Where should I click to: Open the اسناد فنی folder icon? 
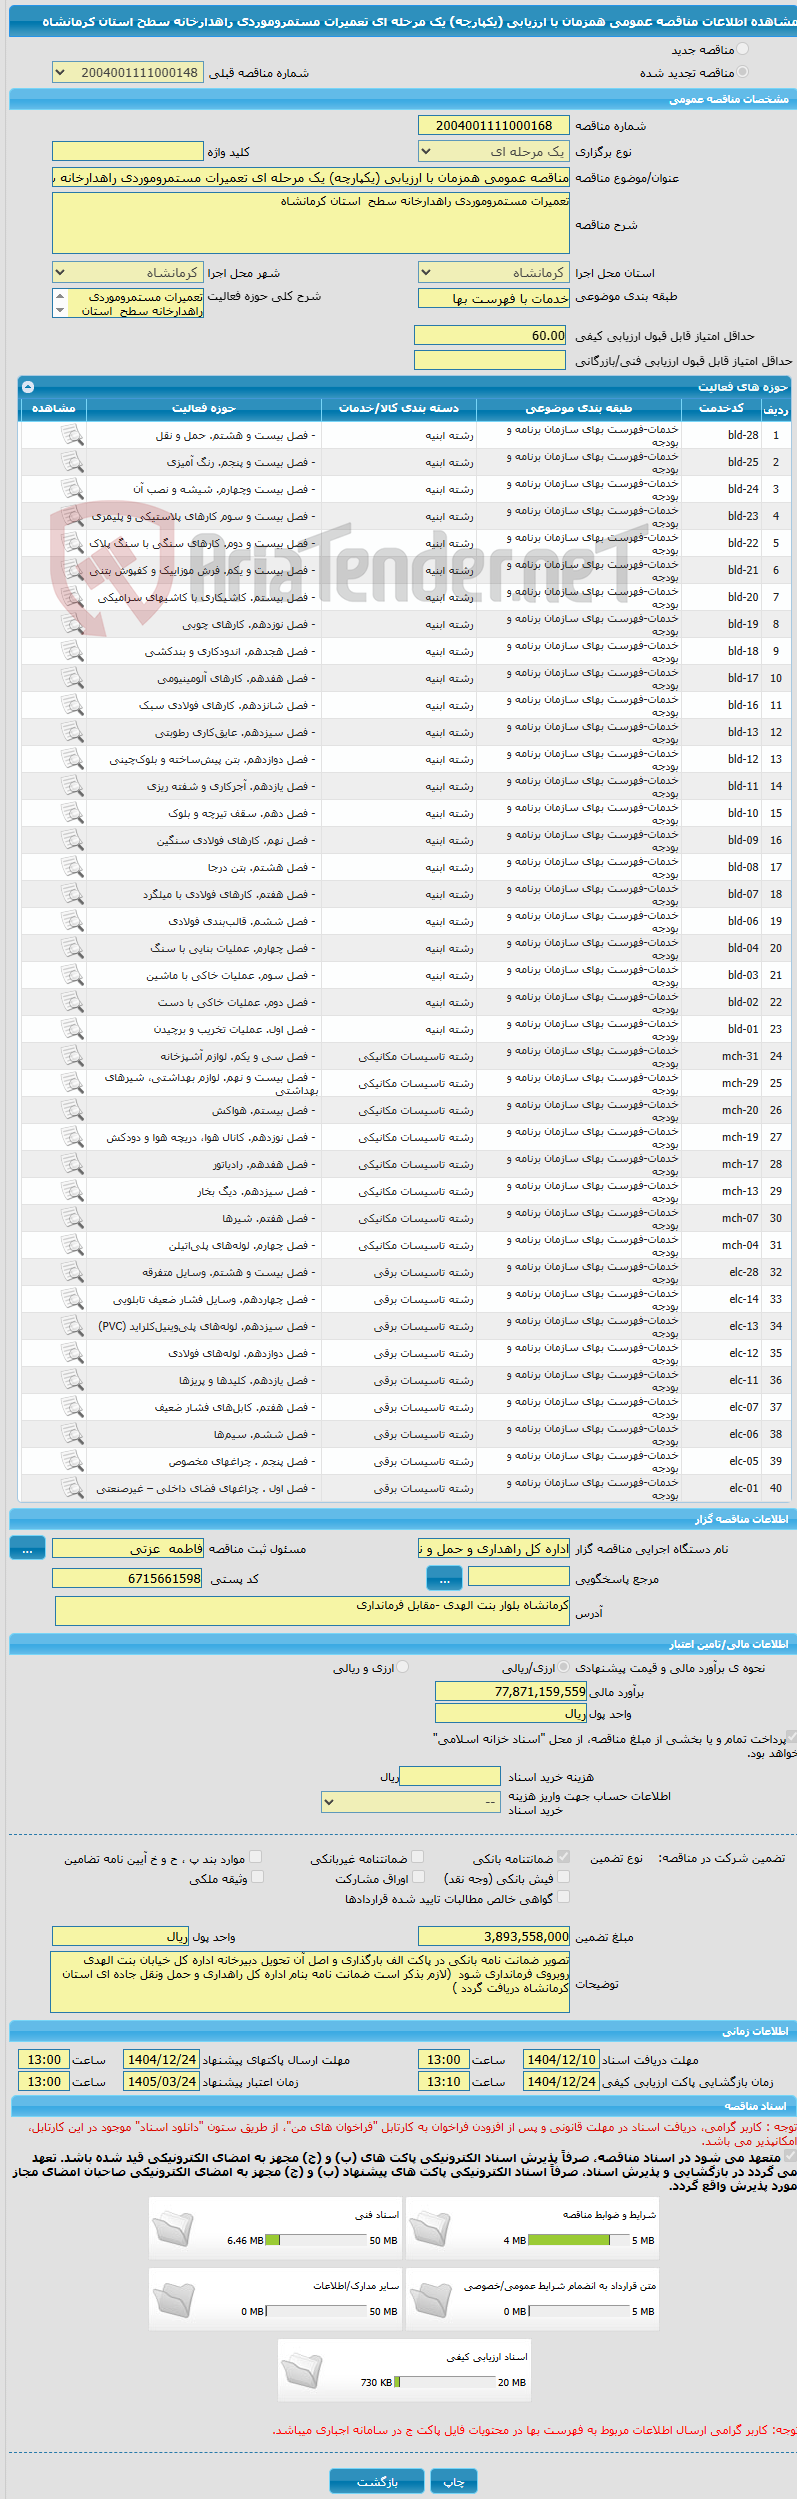[x=173, y=2228]
